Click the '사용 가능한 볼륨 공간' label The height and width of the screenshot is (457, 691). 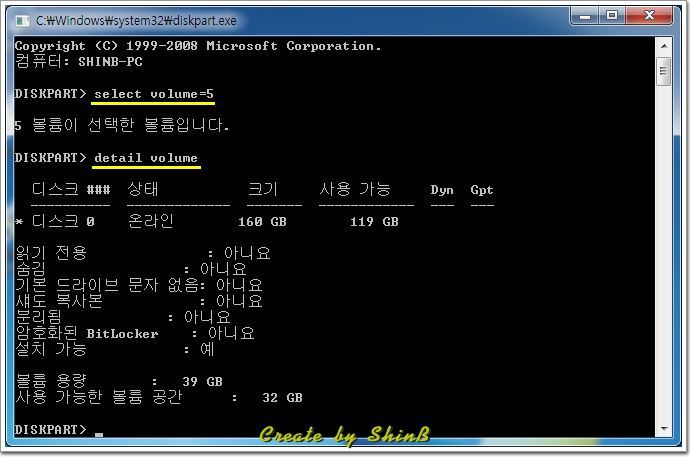(x=99, y=397)
